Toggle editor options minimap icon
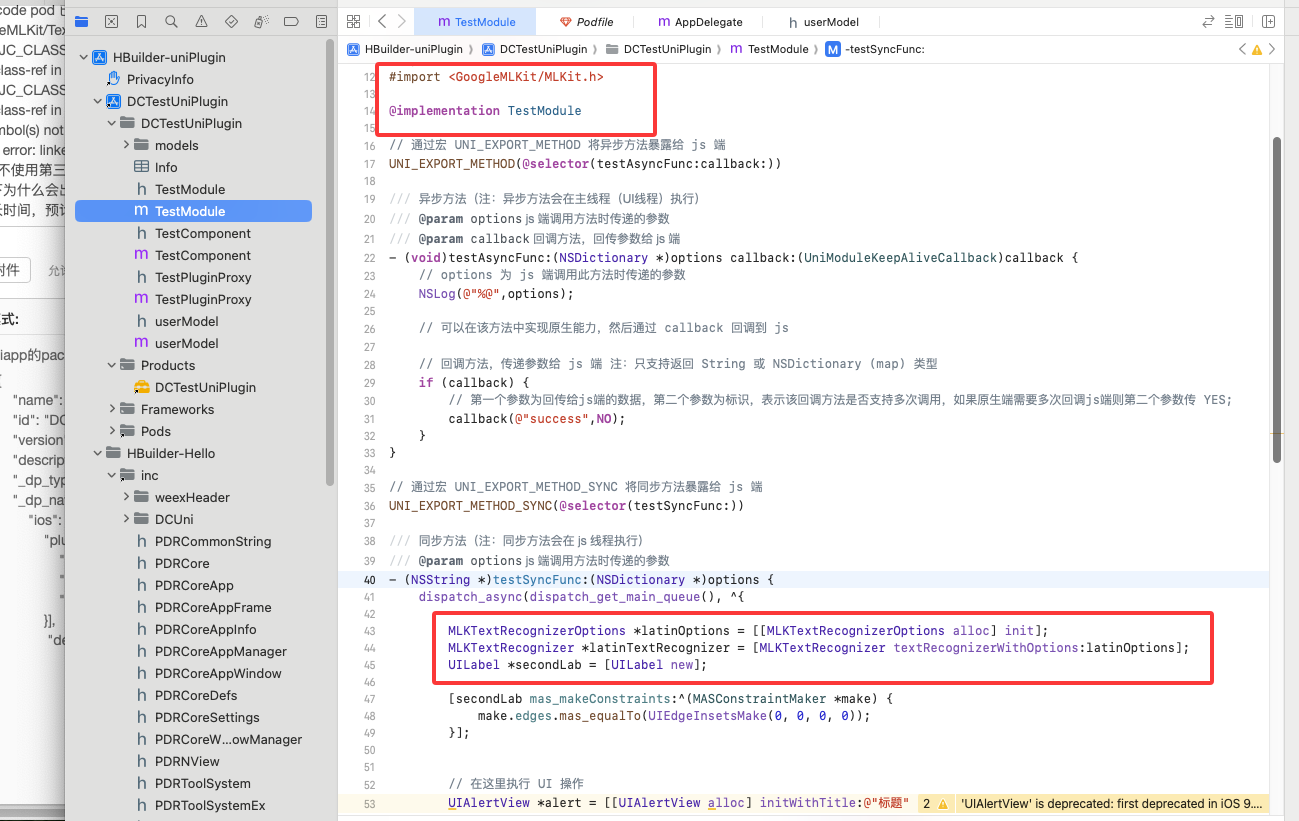1299x821 pixels. point(1235,21)
